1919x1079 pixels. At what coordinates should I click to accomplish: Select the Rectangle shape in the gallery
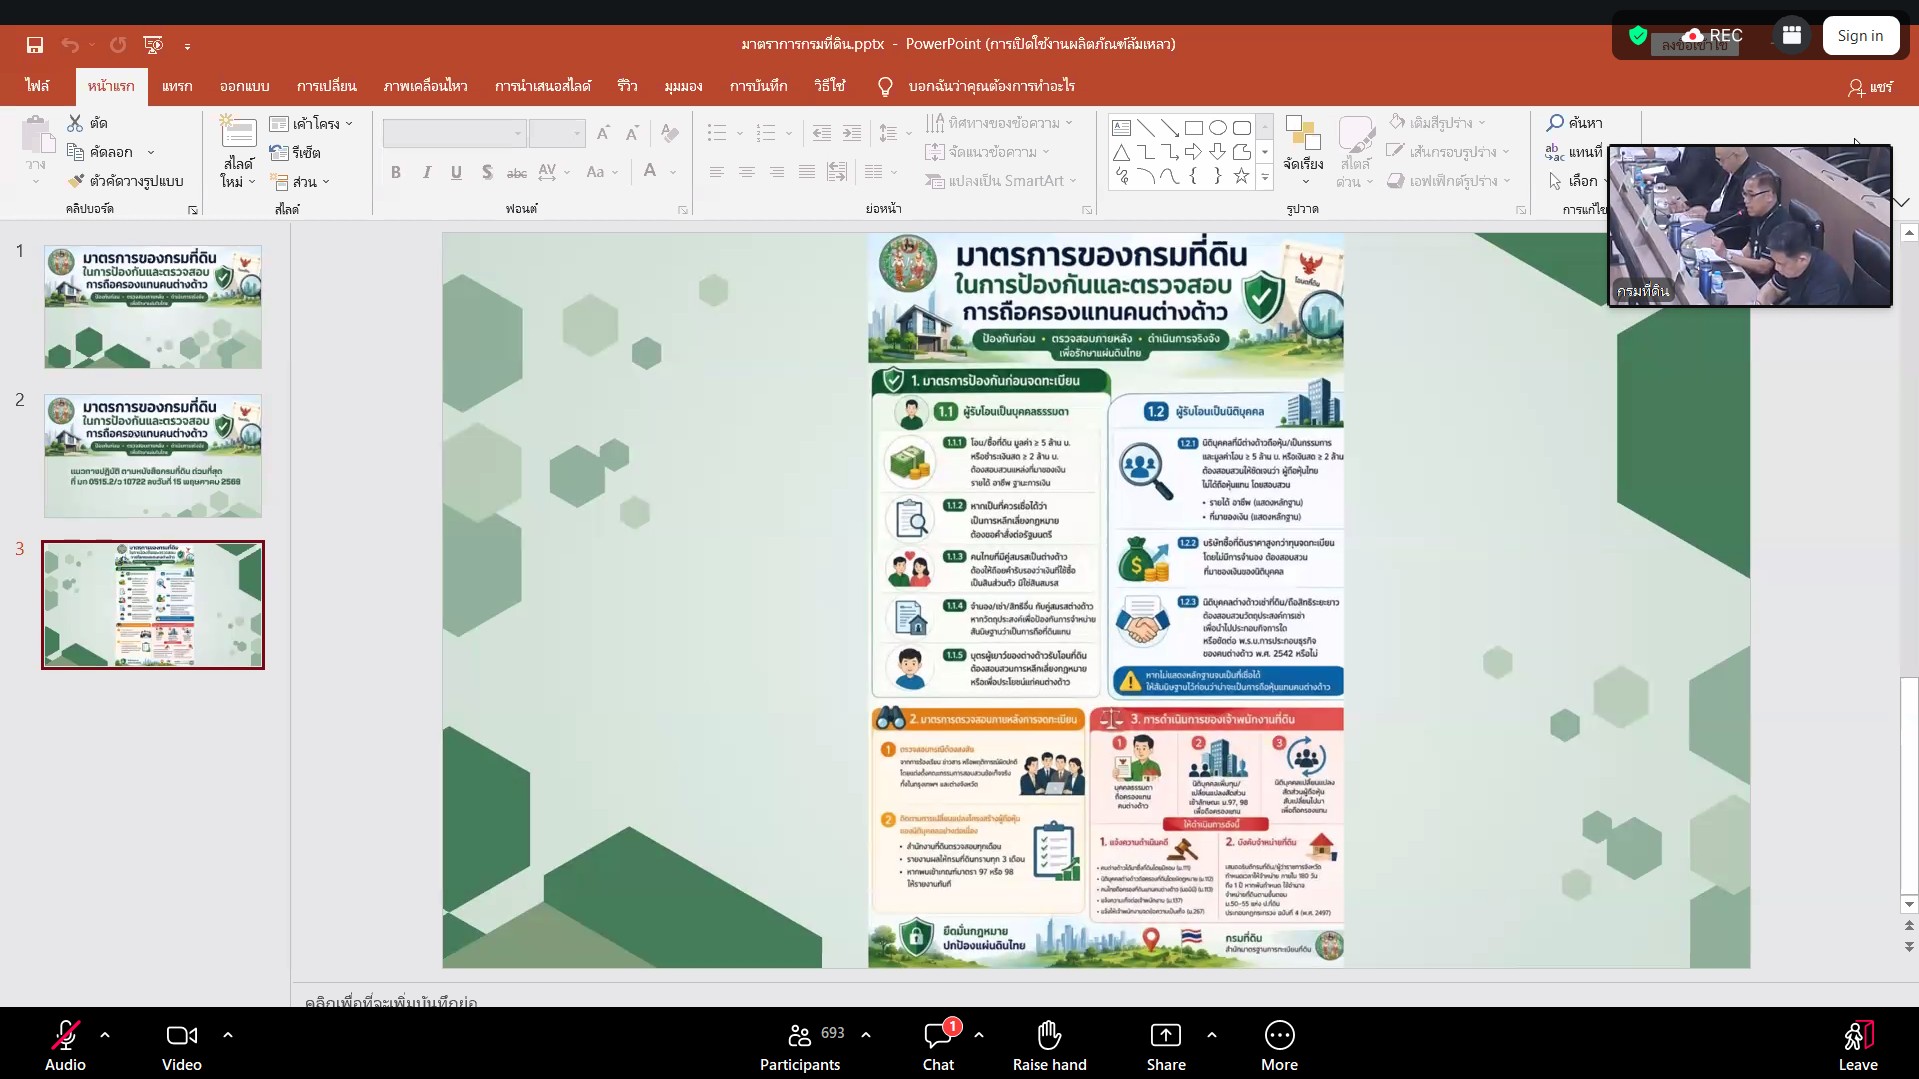pos(1194,128)
